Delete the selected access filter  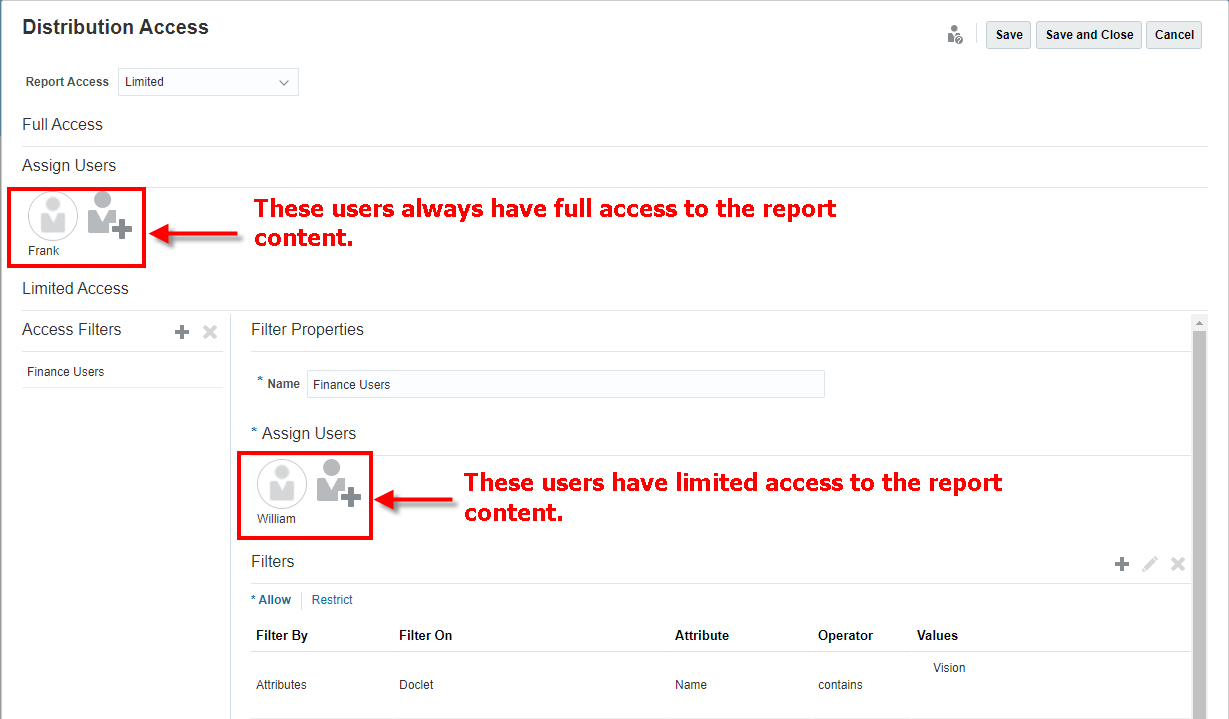coord(210,332)
